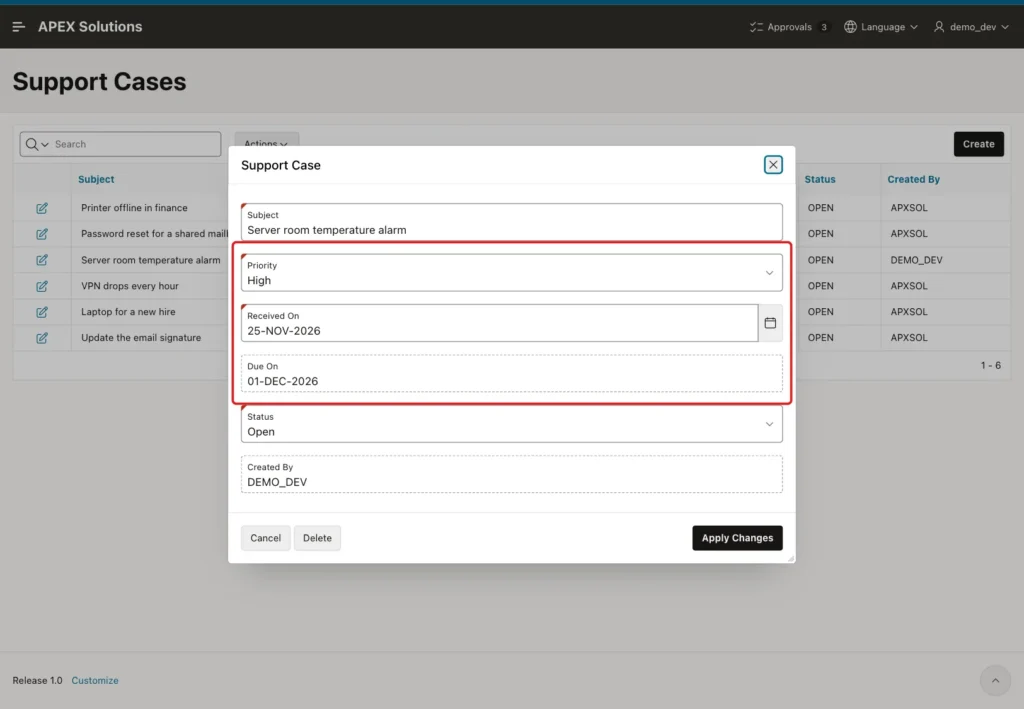This screenshot has height=709, width=1024.
Task: Open the demo_dev account dropdown
Action: coord(971,27)
